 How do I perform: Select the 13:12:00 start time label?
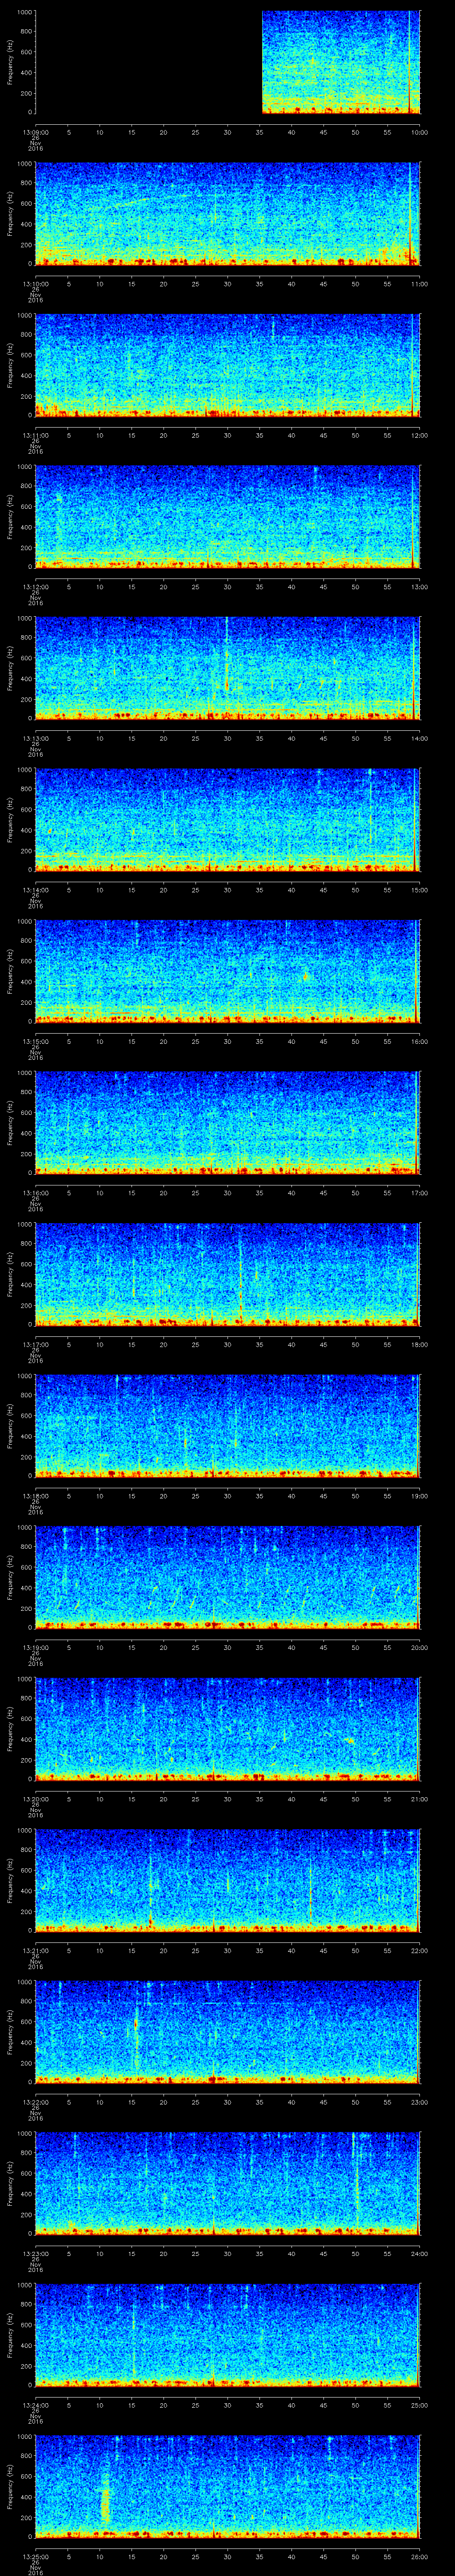(35, 586)
